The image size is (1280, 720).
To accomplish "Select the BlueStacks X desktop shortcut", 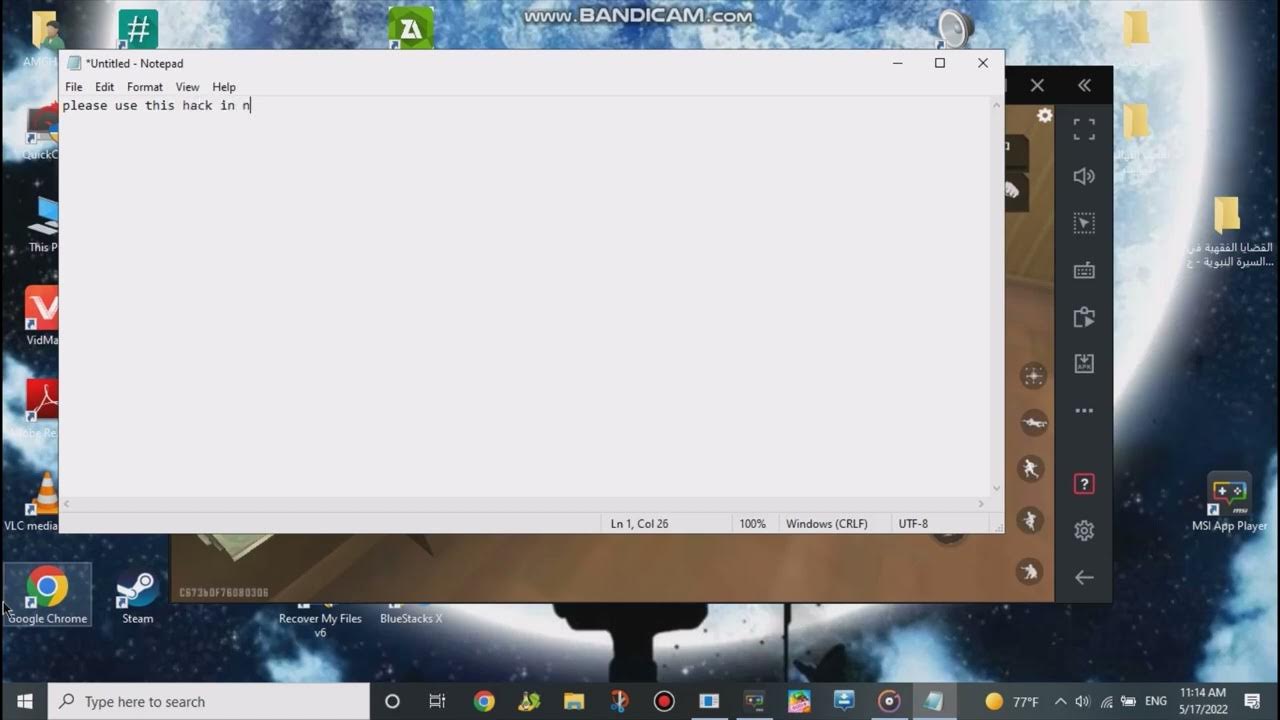I will pyautogui.click(x=411, y=615).
